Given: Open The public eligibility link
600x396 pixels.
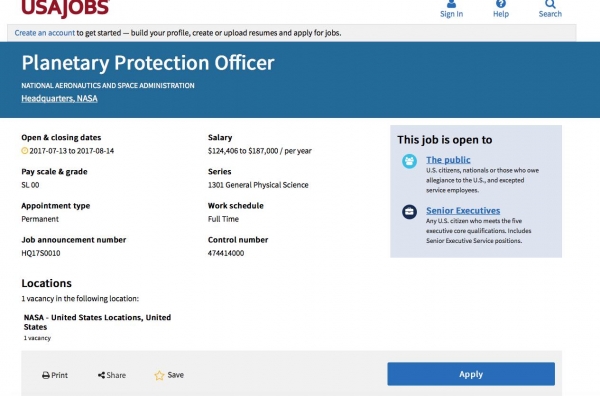Looking at the screenshot, I should (448, 160).
